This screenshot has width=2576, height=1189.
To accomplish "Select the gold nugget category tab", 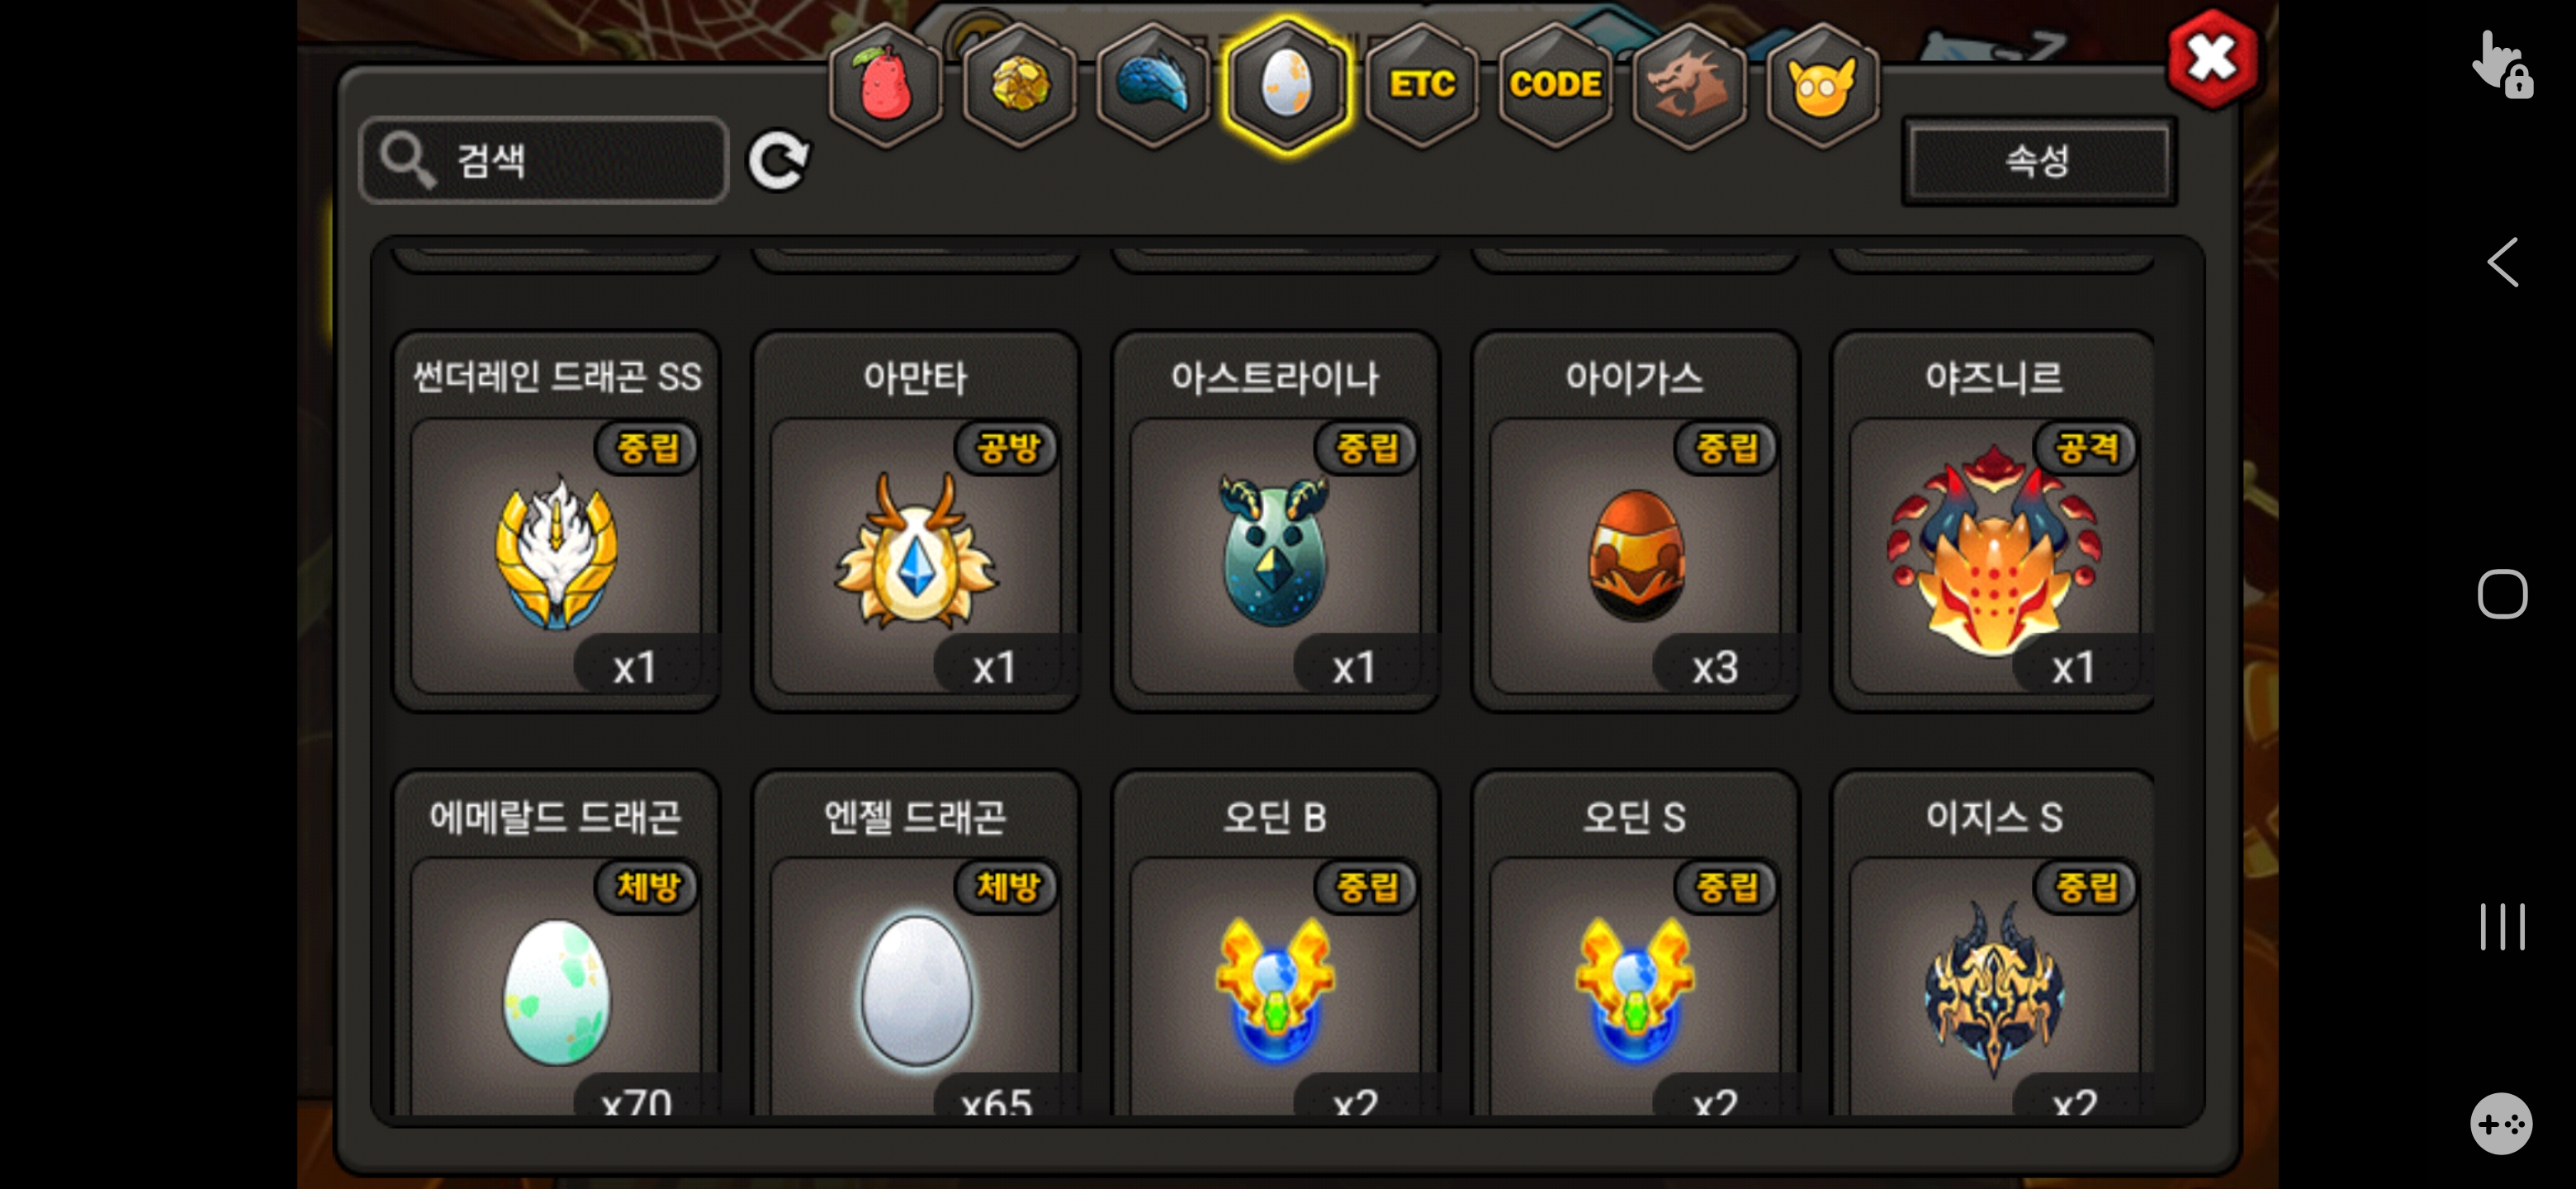I will click(1019, 86).
